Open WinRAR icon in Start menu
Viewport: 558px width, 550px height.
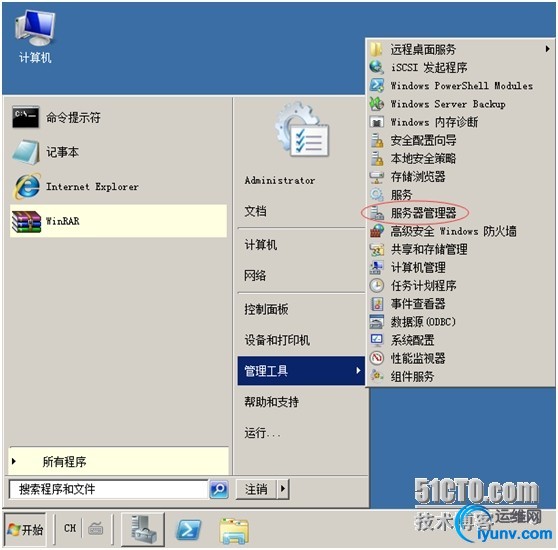point(26,221)
